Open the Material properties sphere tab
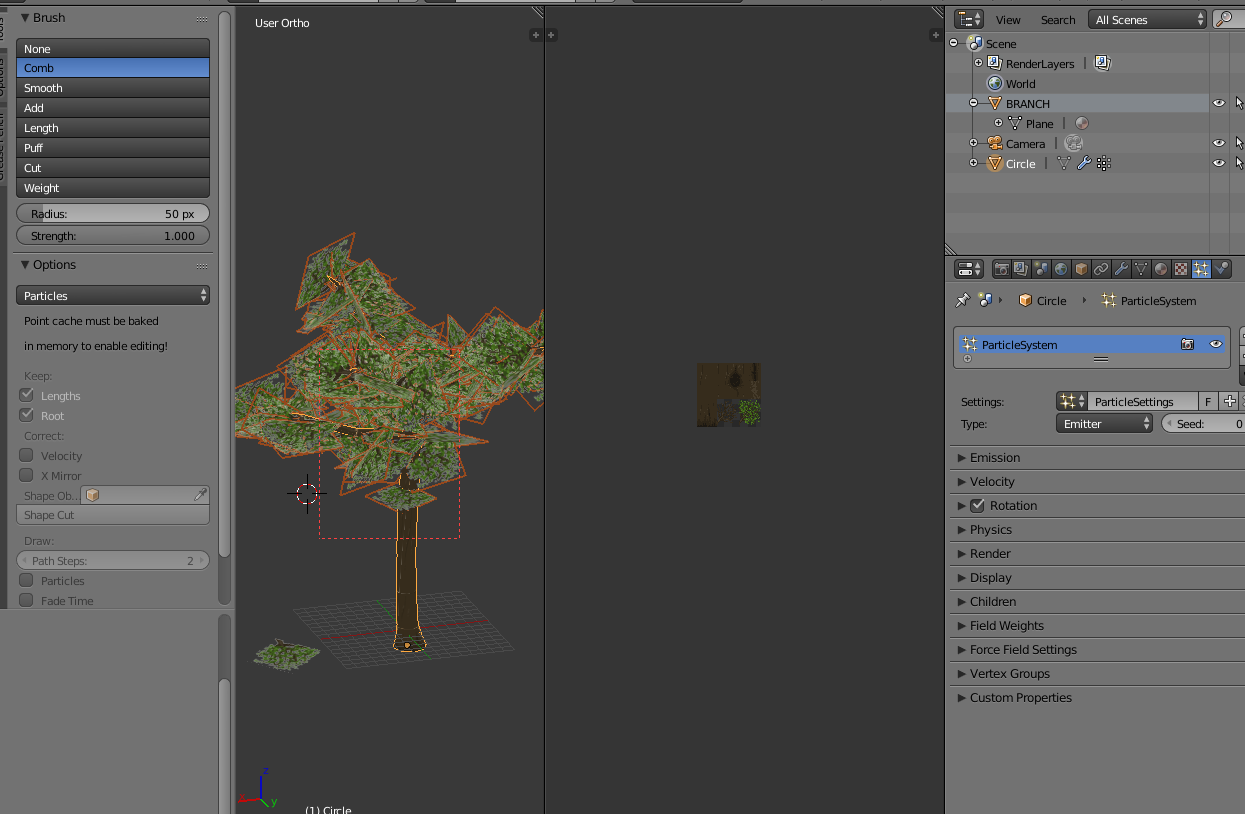Image resolution: width=1245 pixels, height=814 pixels. point(1161,269)
